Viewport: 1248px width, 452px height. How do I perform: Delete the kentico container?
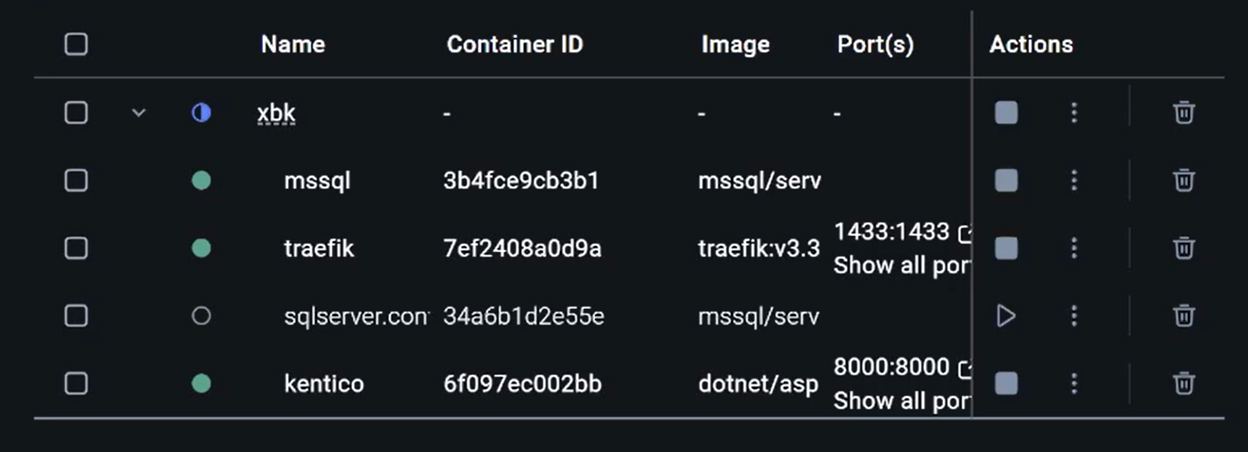1183,383
